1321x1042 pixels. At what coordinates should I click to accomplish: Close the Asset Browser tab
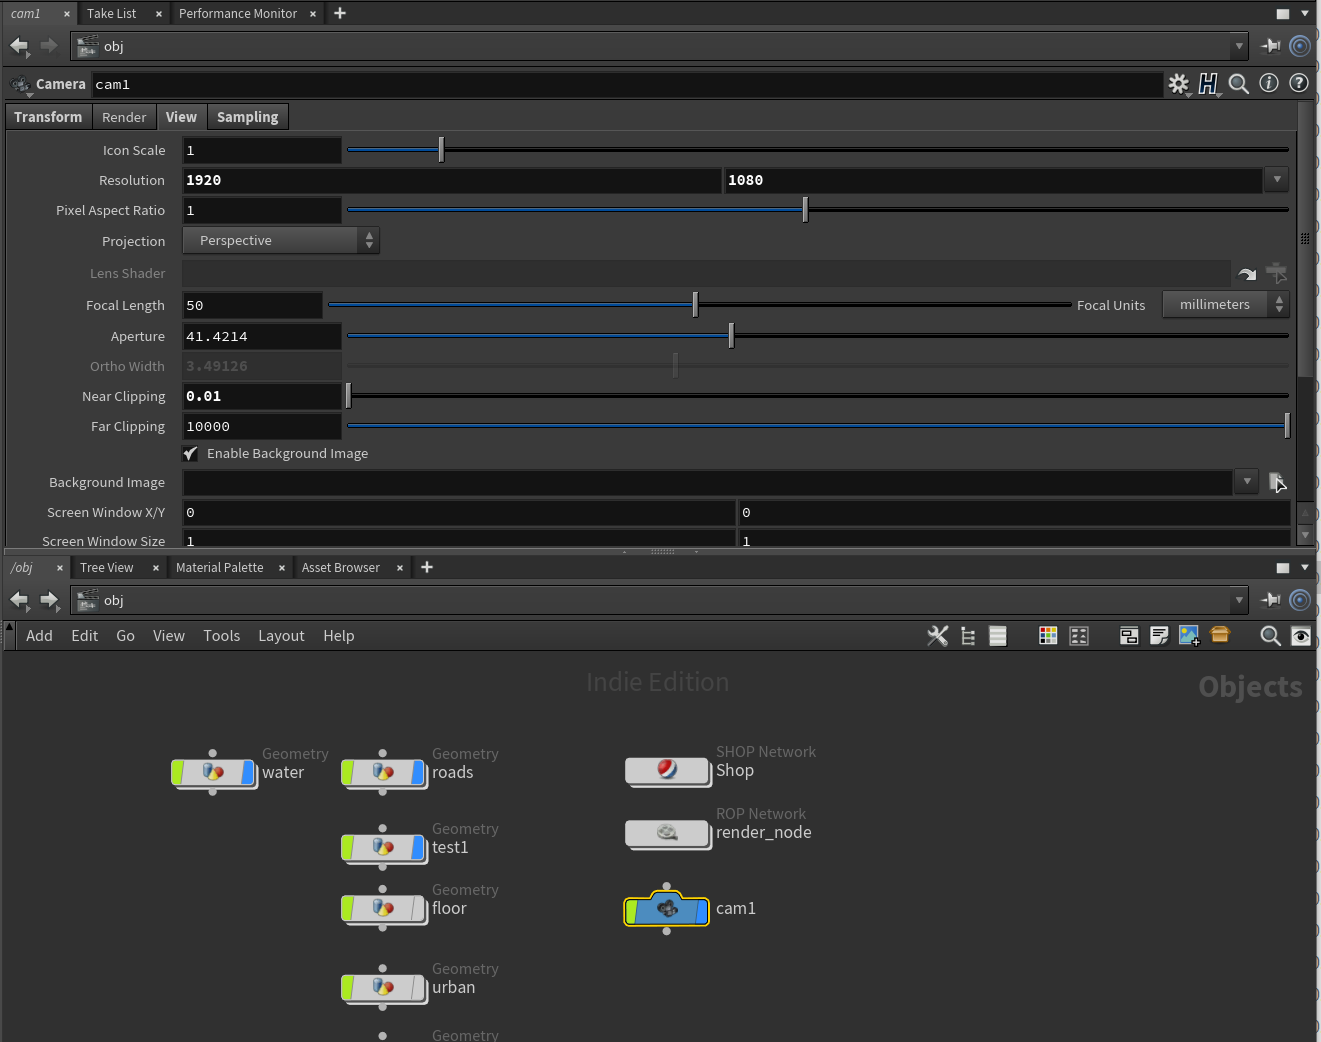pos(400,568)
